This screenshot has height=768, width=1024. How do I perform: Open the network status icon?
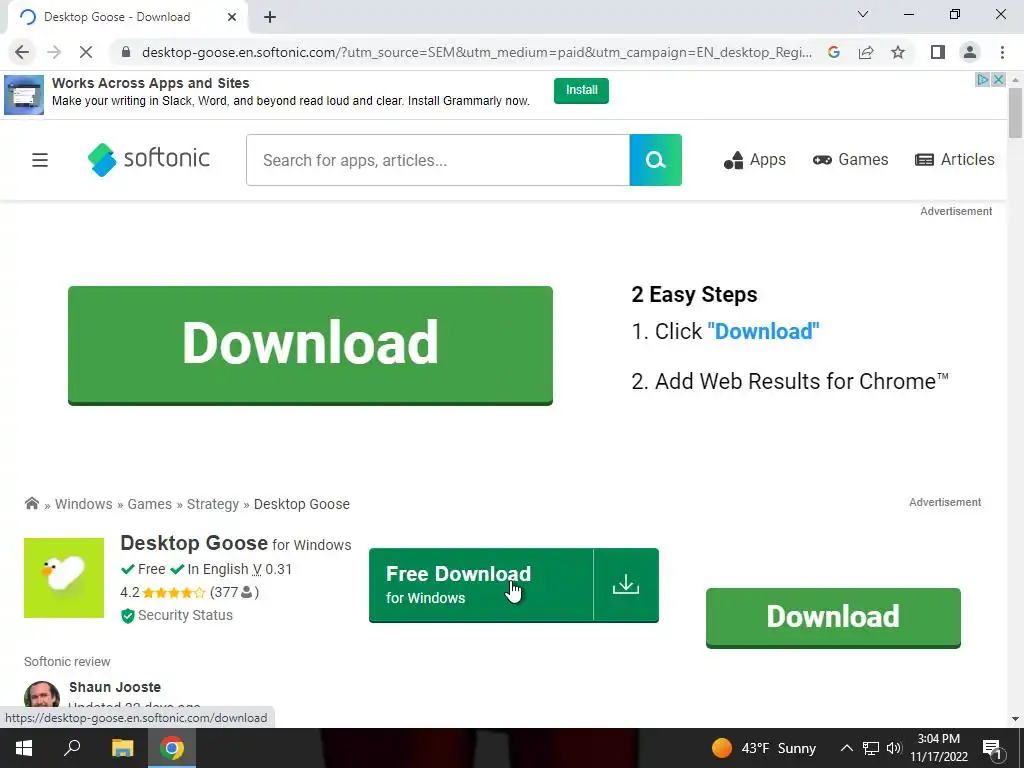click(x=871, y=748)
